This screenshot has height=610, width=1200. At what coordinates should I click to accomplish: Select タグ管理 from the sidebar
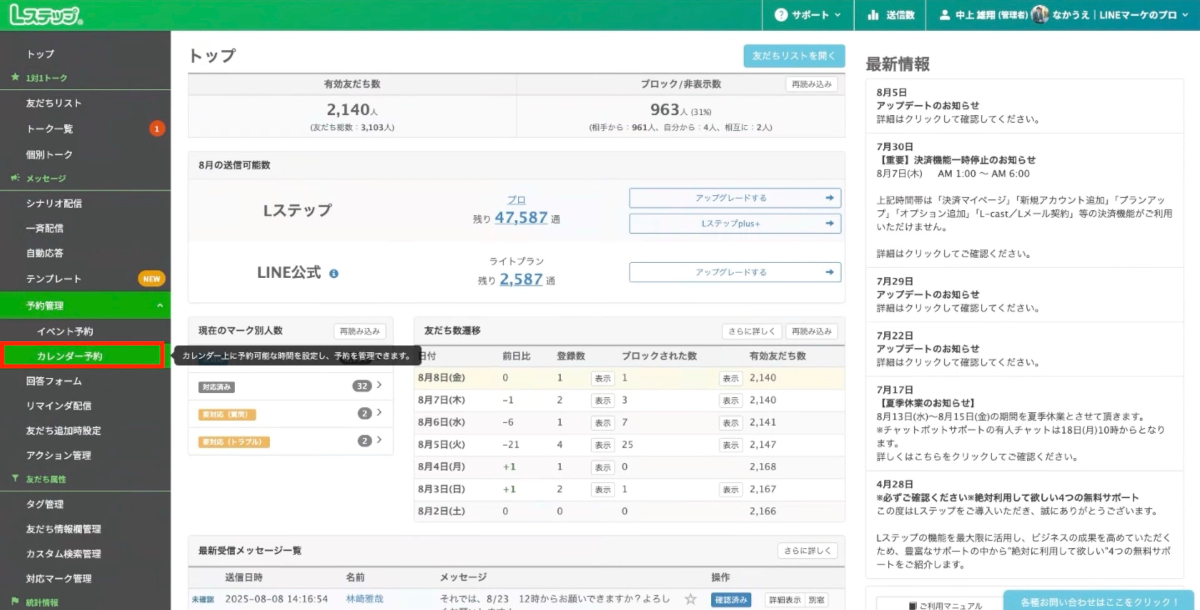(x=45, y=504)
